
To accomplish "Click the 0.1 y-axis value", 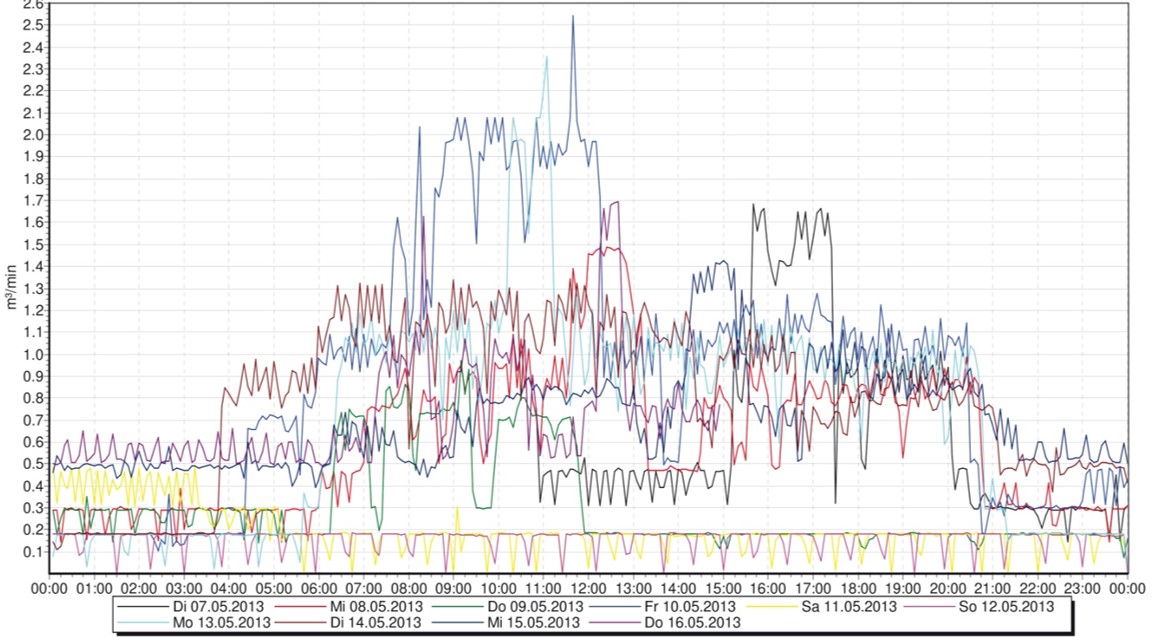I will tap(34, 552).
